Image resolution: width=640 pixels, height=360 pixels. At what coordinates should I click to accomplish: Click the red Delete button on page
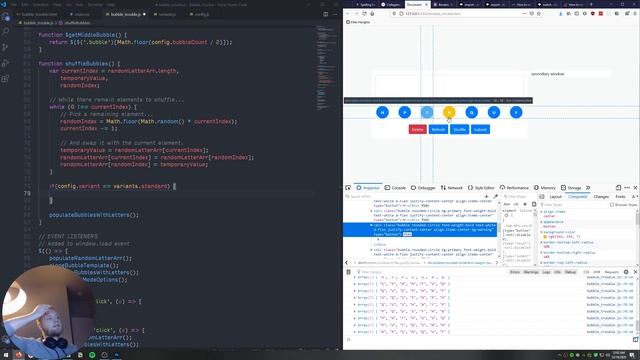pyautogui.click(x=417, y=129)
